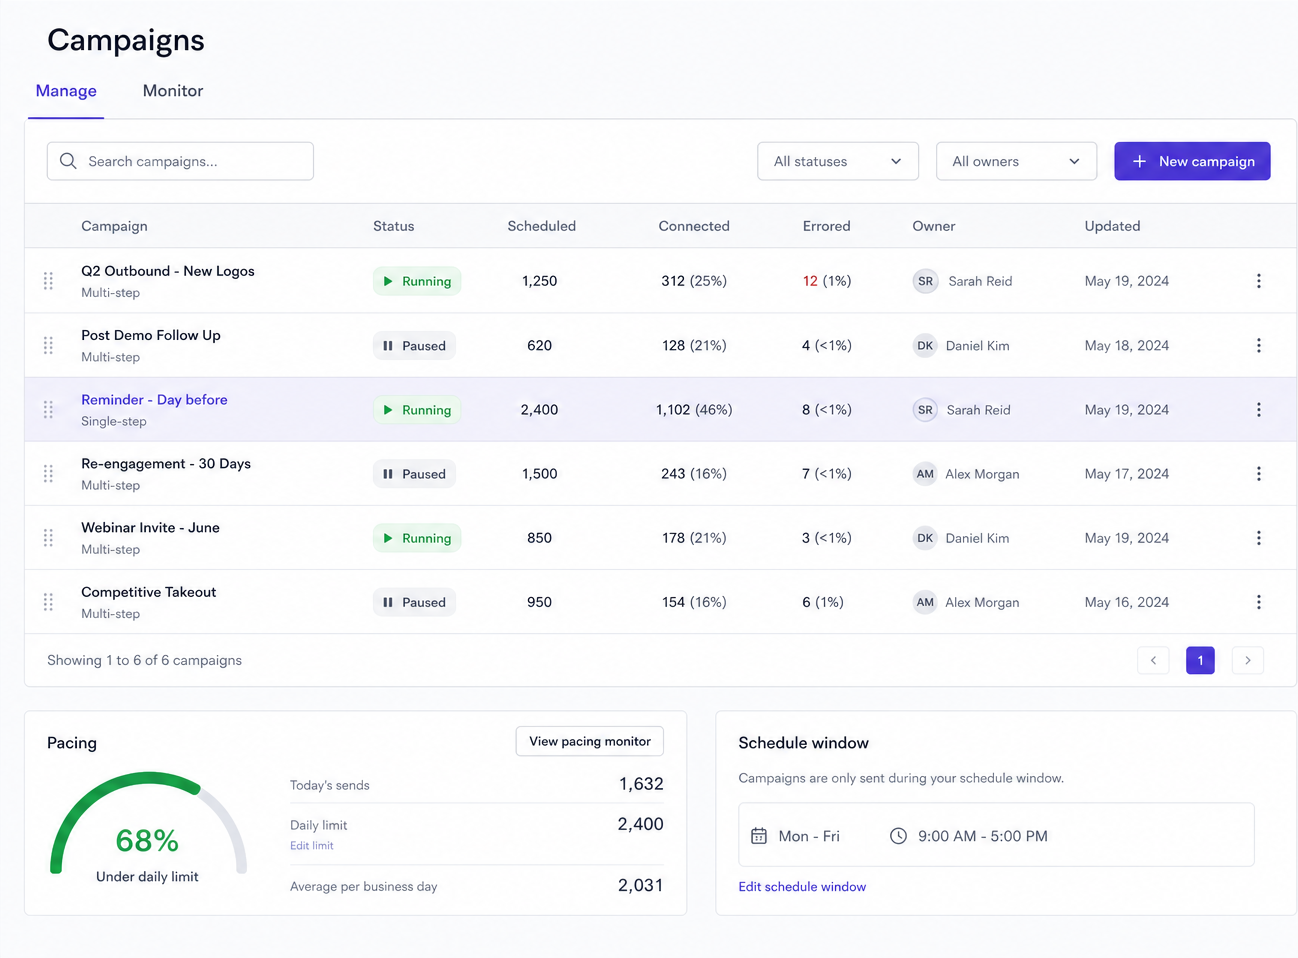Click the 1,102 (46%) connected value
This screenshot has height=958, width=1298.
tap(694, 409)
